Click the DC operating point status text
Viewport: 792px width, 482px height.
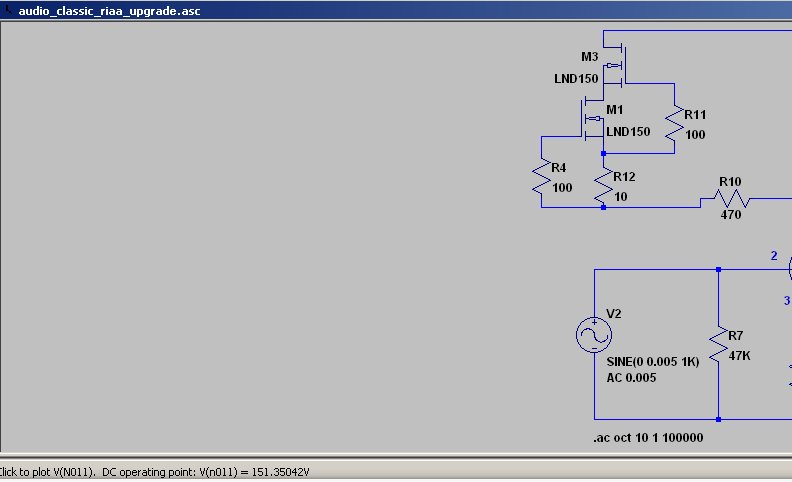point(206,472)
